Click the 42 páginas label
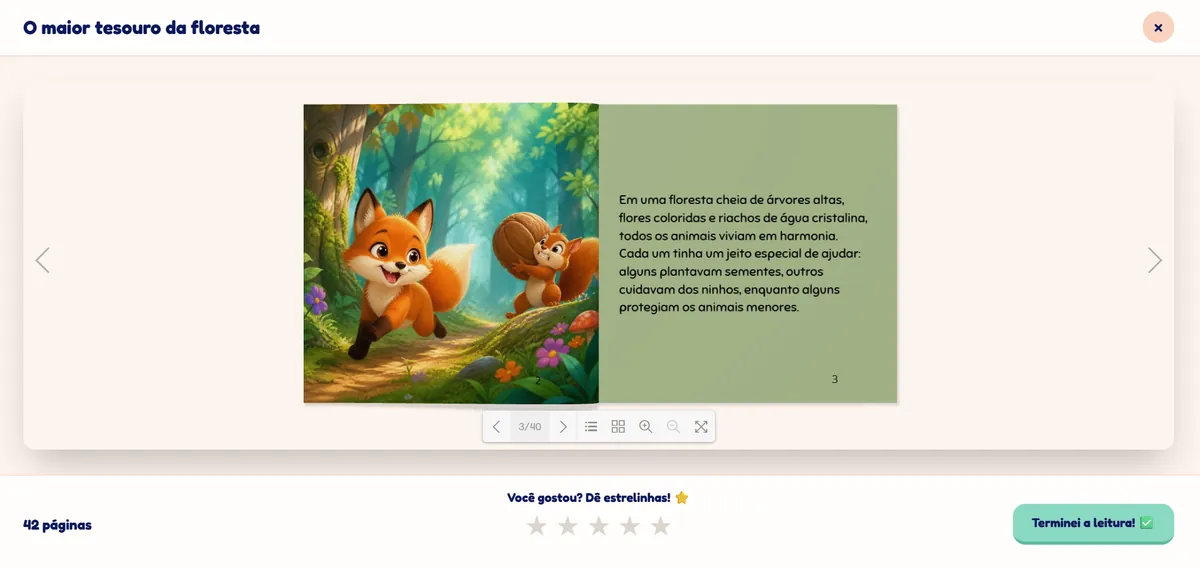The width and height of the screenshot is (1200, 568). click(57, 525)
